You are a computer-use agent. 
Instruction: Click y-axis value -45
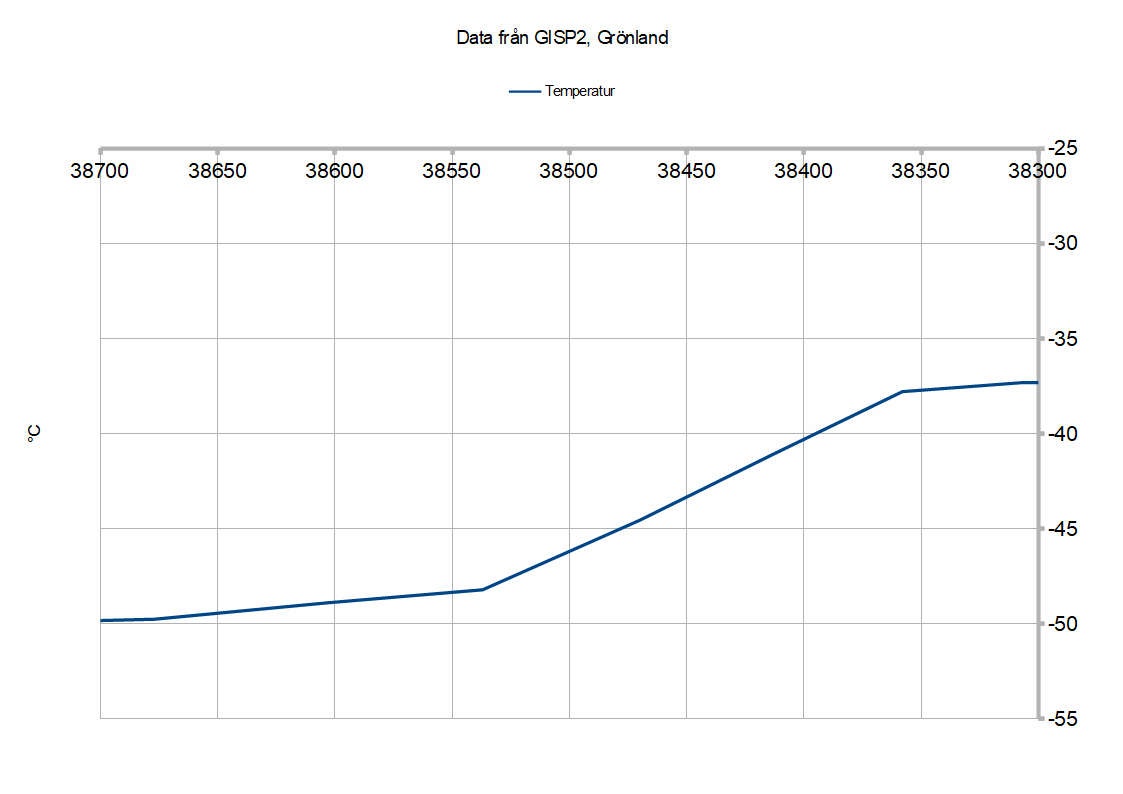point(1064,529)
